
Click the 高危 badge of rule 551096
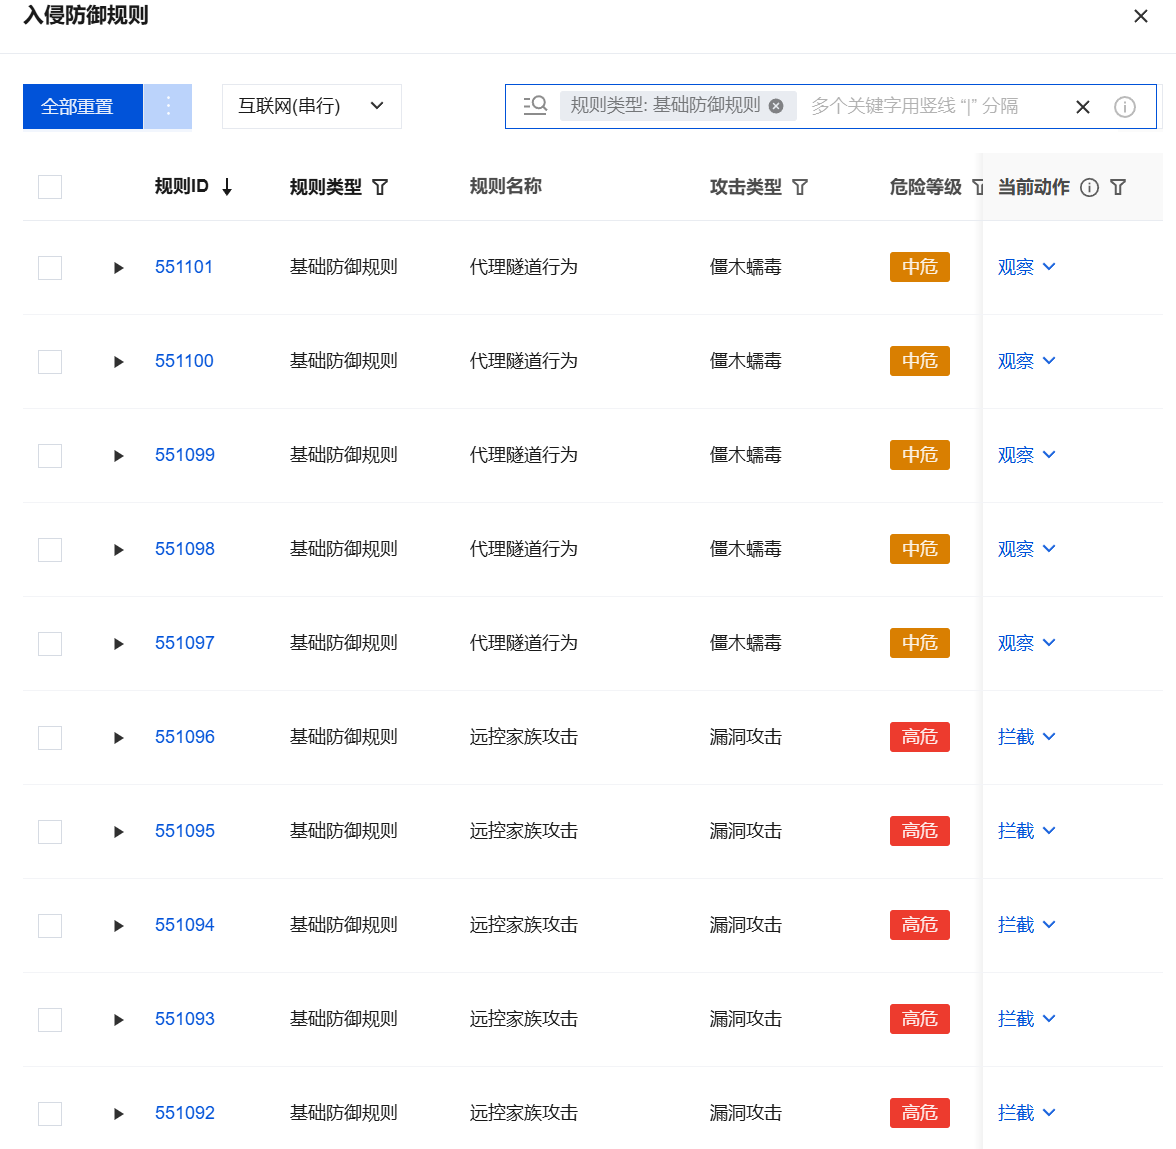tap(920, 737)
